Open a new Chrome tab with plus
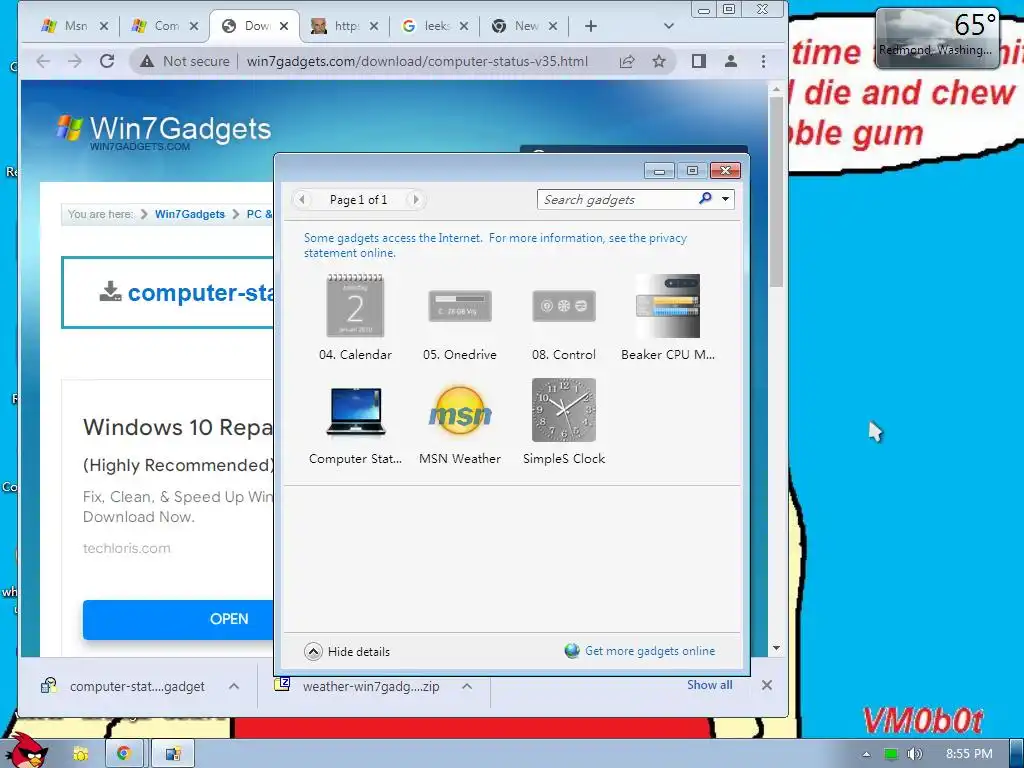 590,26
